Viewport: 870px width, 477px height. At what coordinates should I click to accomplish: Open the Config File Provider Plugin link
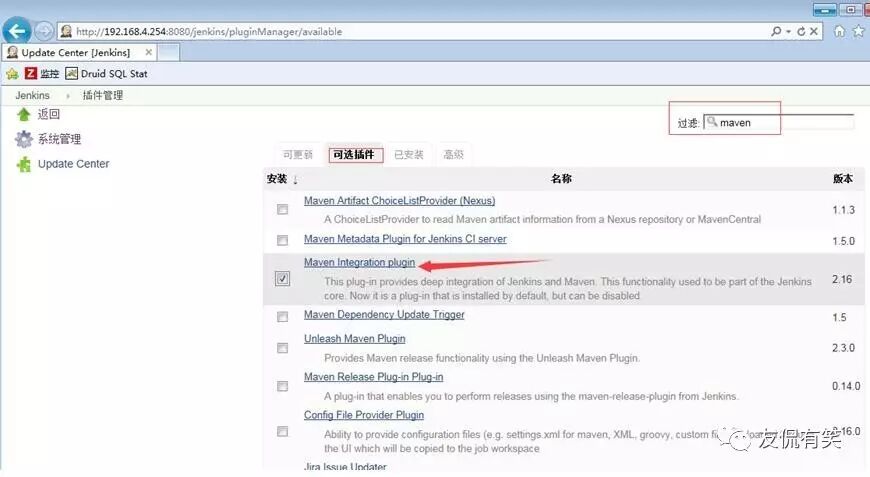tap(364, 415)
